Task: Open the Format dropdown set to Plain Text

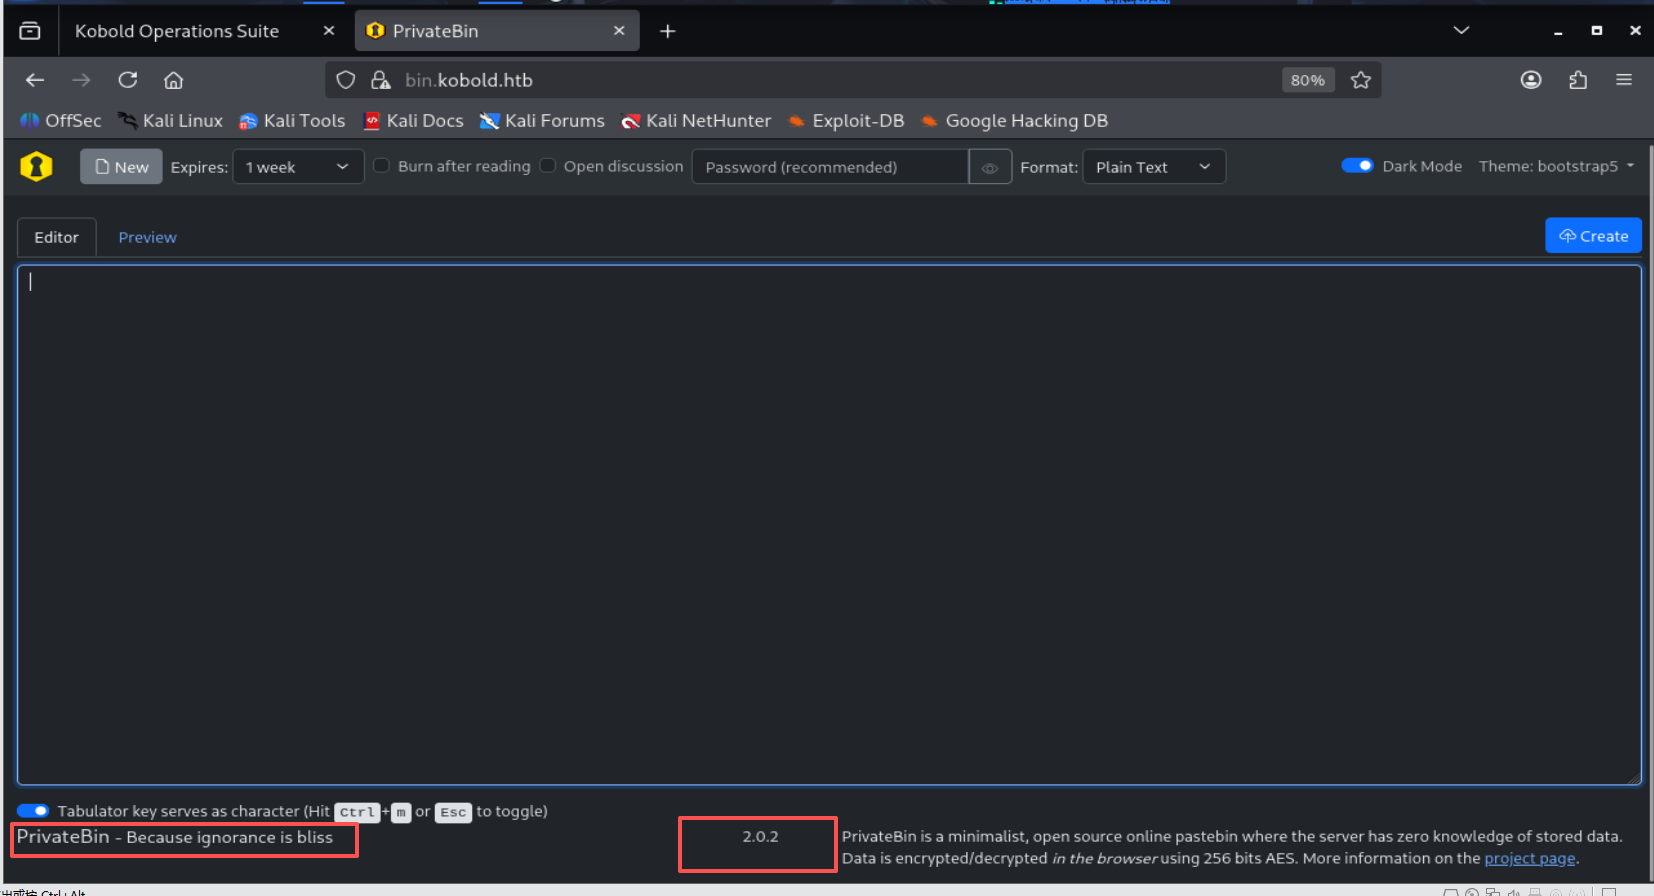Action: (x=1154, y=167)
